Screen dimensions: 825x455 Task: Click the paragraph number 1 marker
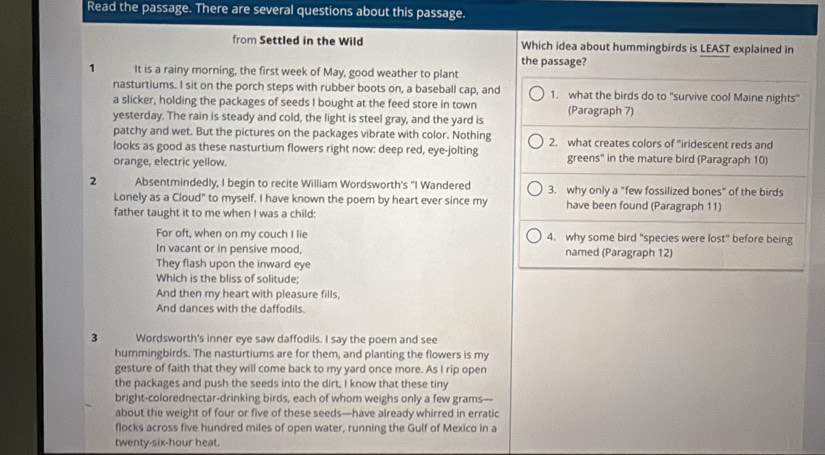coord(93,68)
